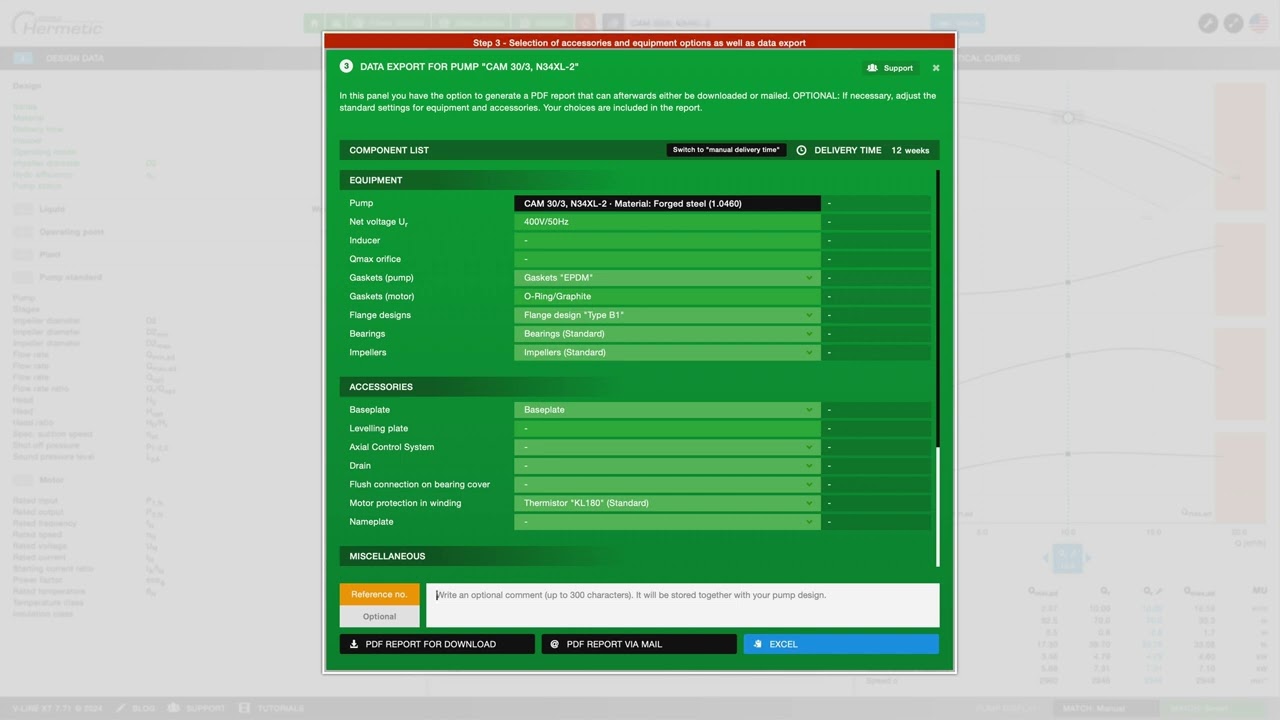Click the Qmax orifice value field
Viewport: 1280px width, 720px height.
(667, 259)
